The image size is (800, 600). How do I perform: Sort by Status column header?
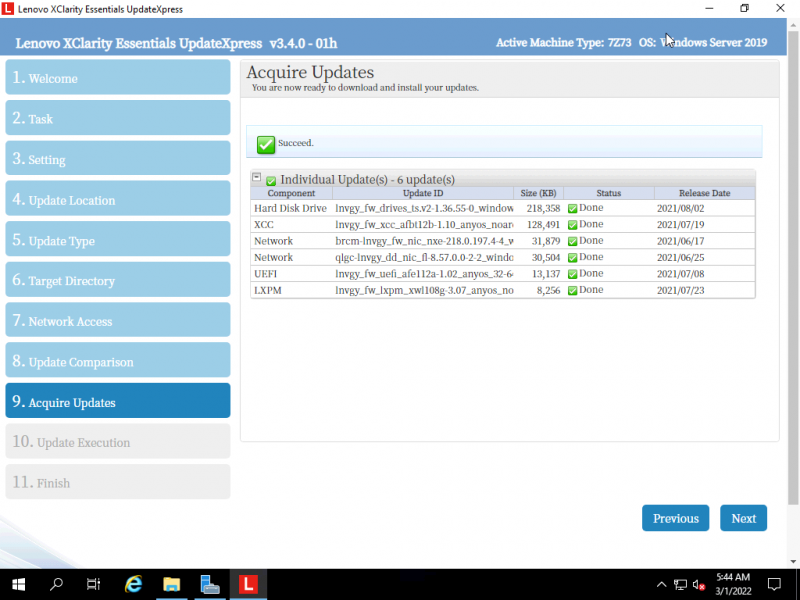[x=609, y=193]
